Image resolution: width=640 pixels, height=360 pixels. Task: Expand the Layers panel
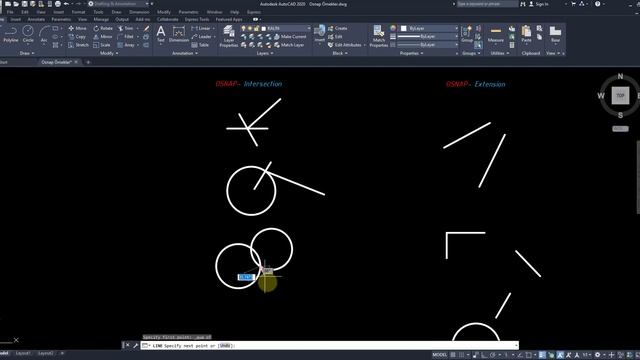pyautogui.click(x=265, y=53)
